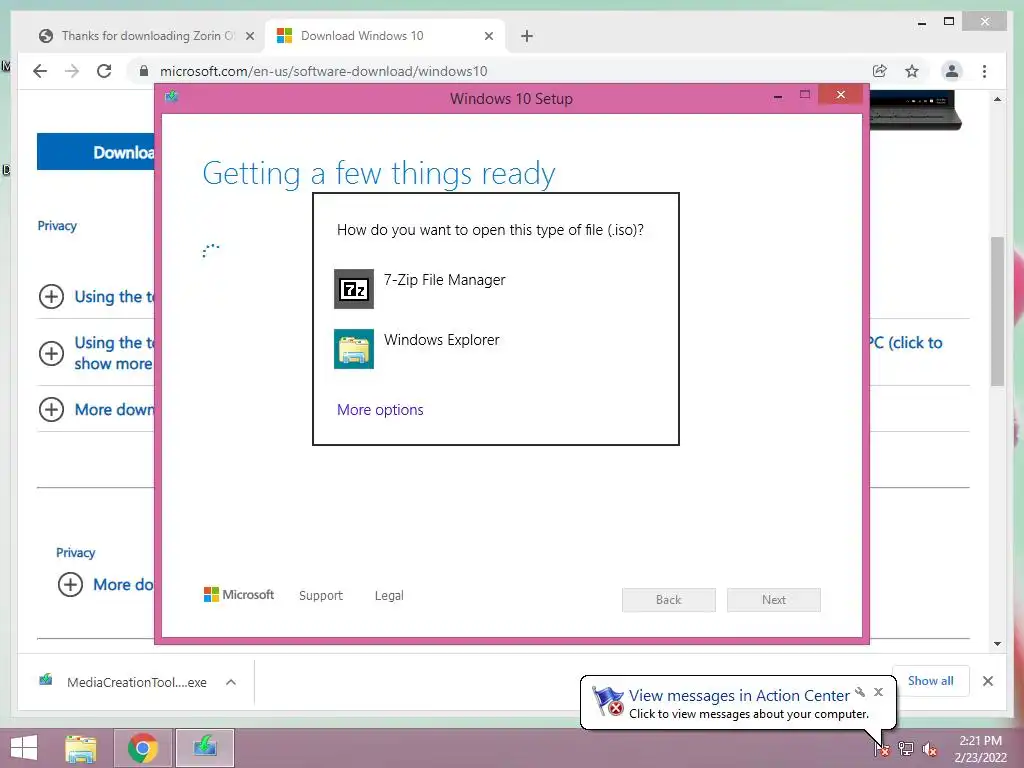The image size is (1024, 768).
Task: Open a new Chrome tab
Action: pos(527,36)
